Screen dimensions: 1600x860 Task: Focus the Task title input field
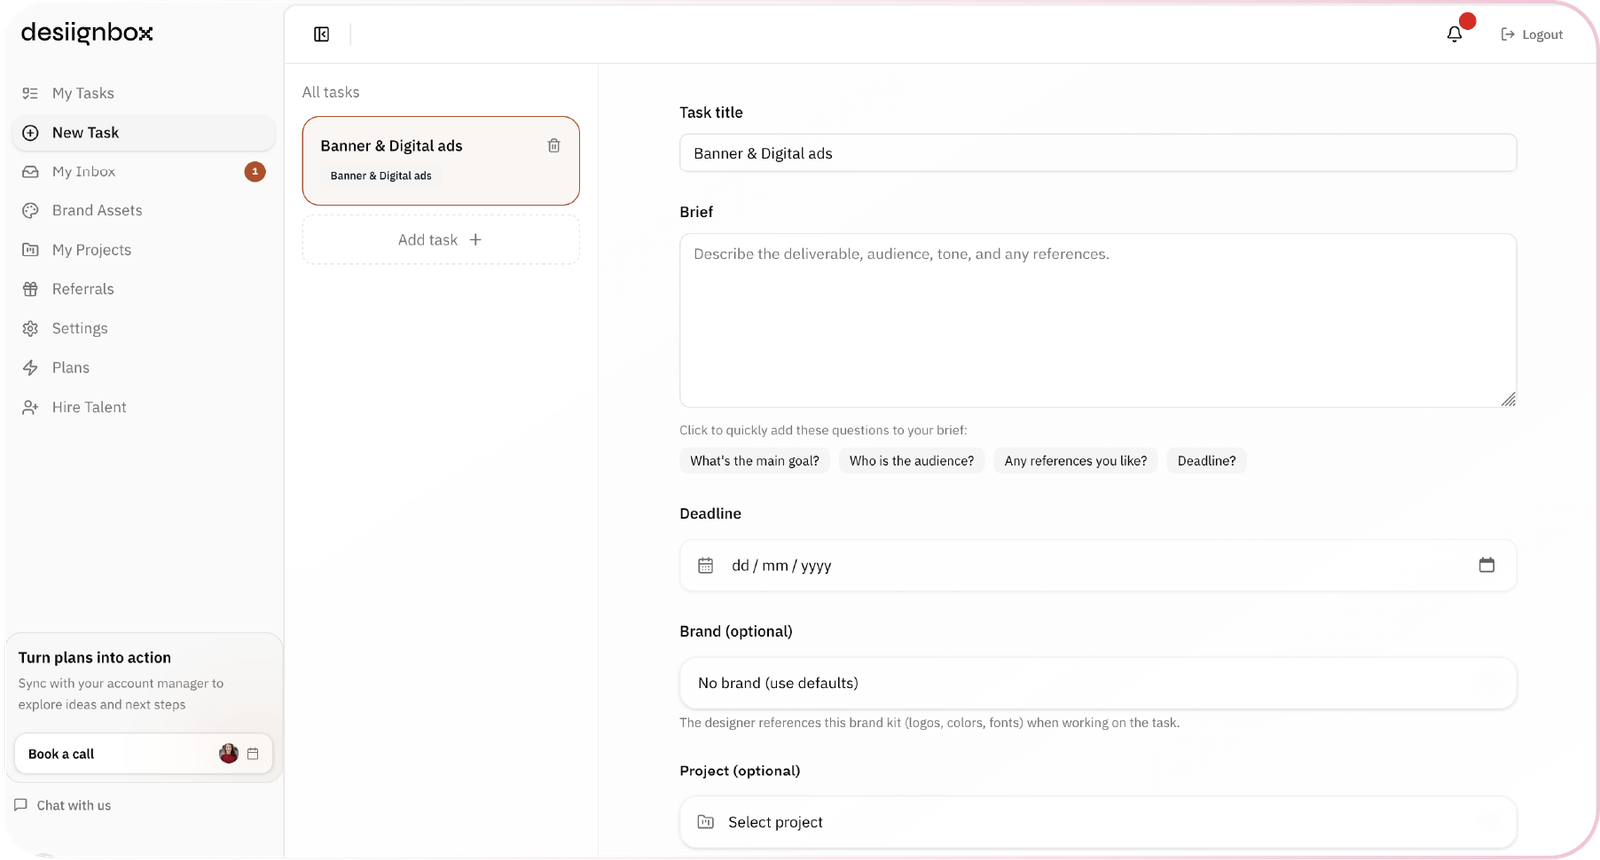coord(1098,153)
